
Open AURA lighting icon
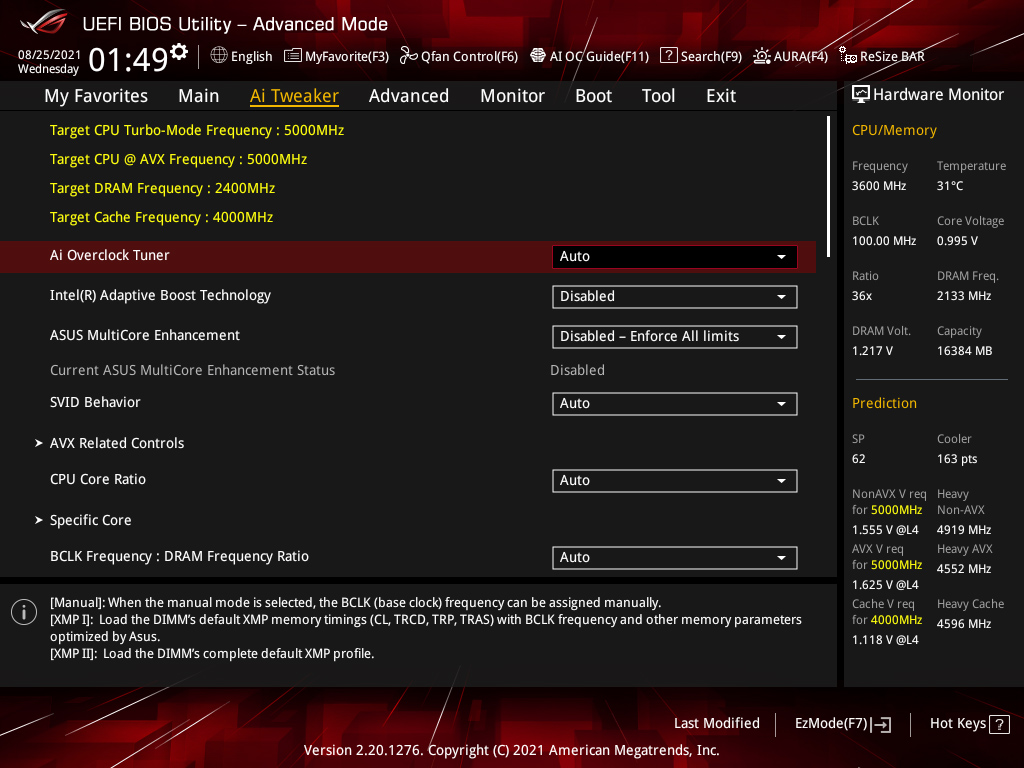click(761, 56)
